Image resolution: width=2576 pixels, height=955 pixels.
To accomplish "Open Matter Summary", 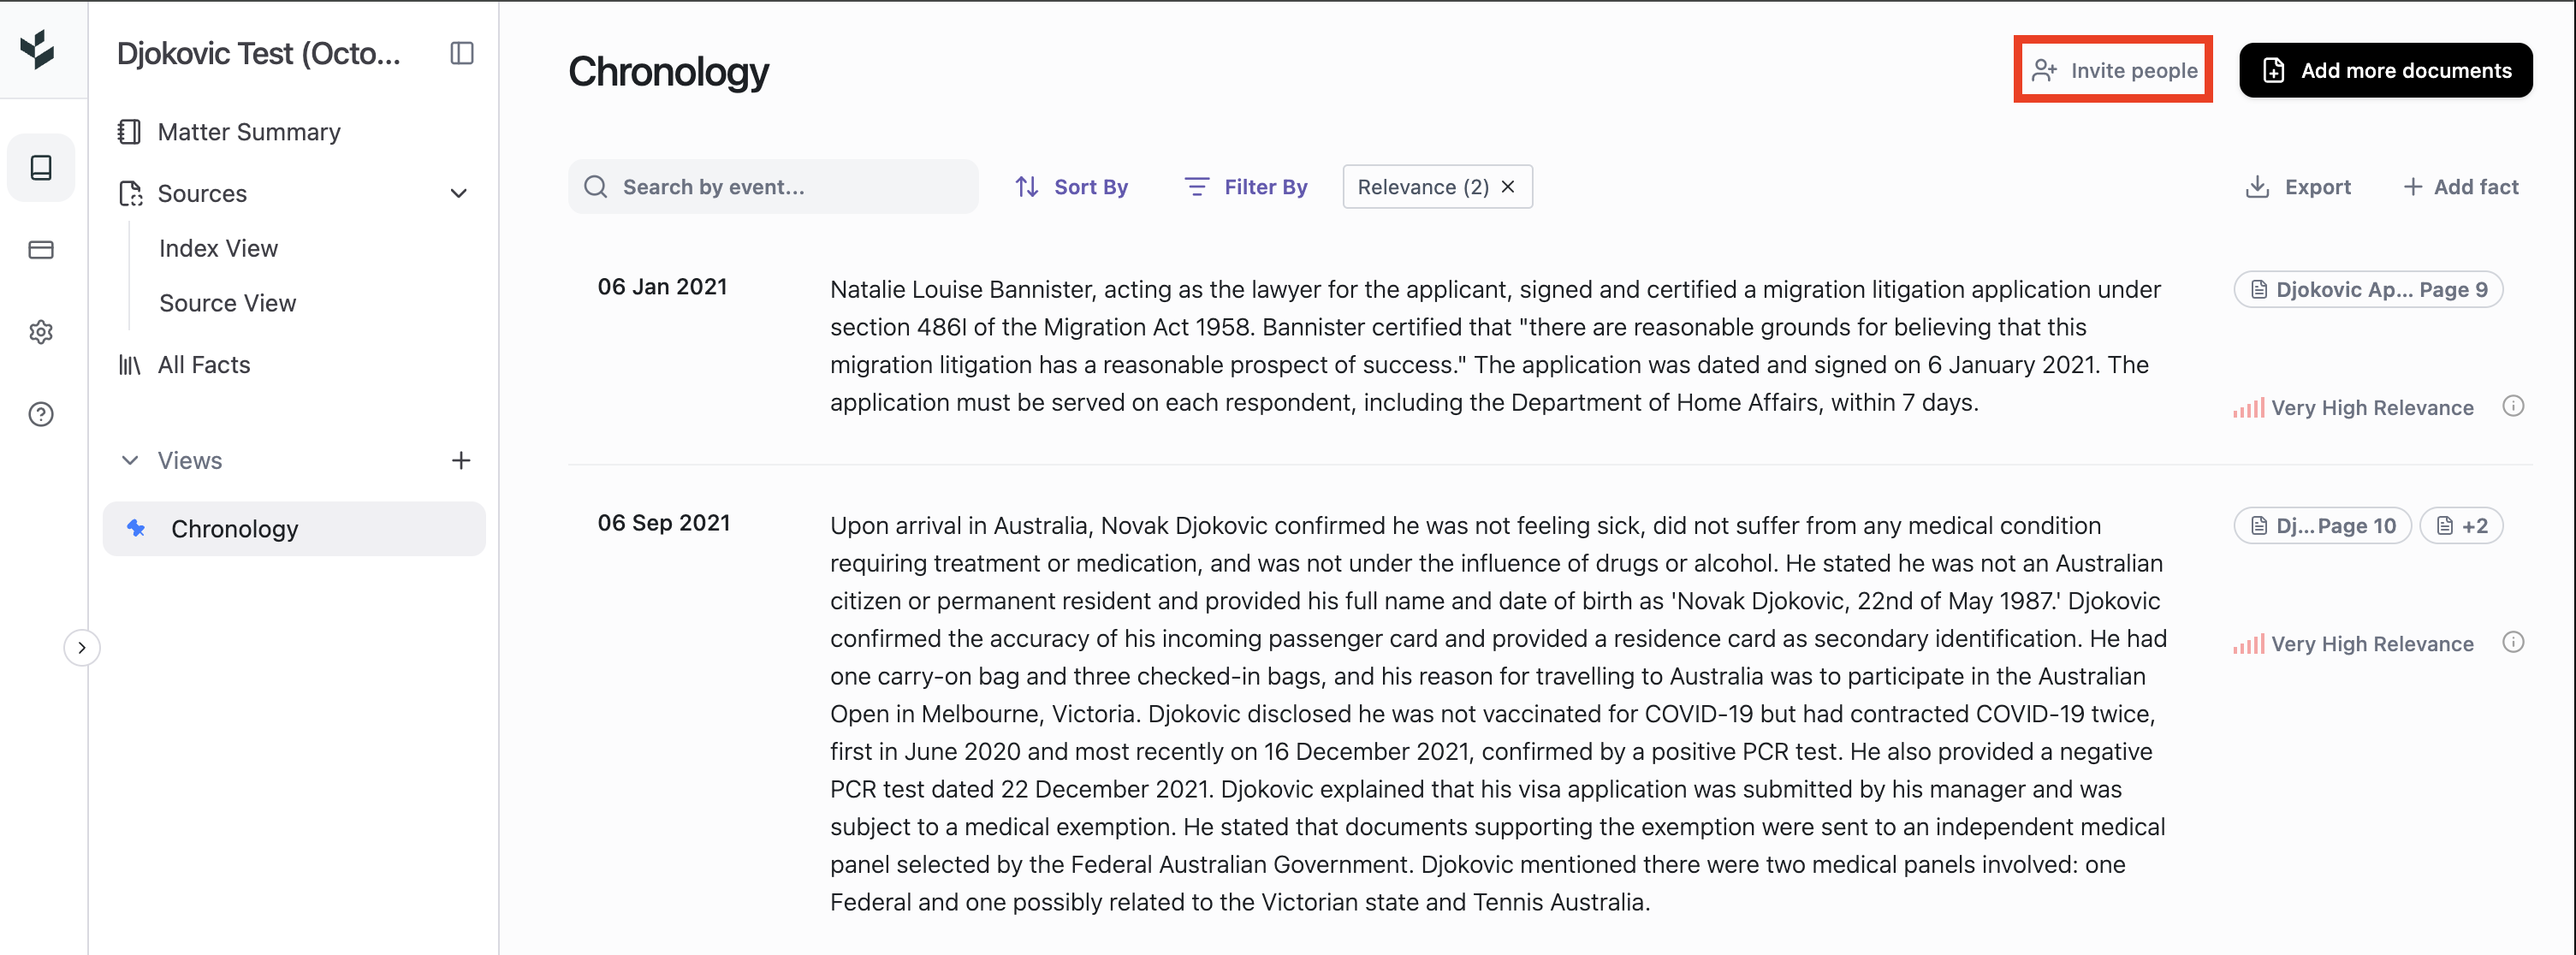I will 229,132.
